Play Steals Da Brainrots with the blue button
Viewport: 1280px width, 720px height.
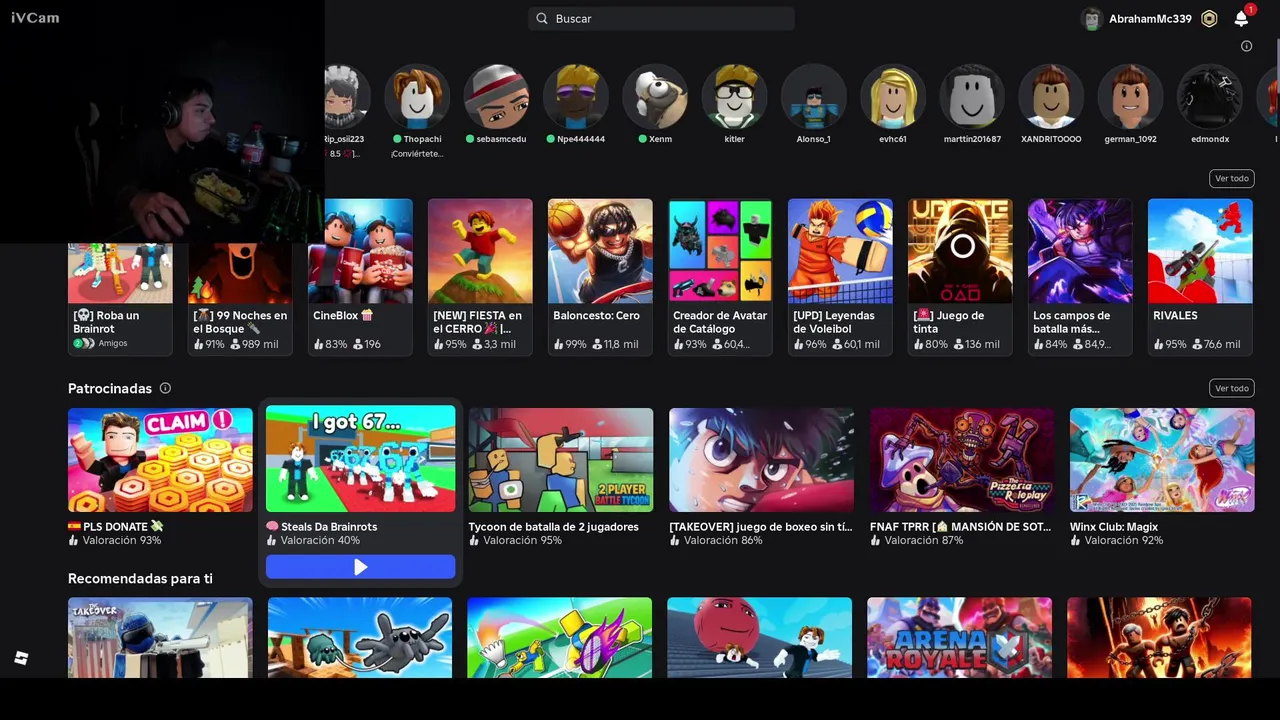[360, 567]
